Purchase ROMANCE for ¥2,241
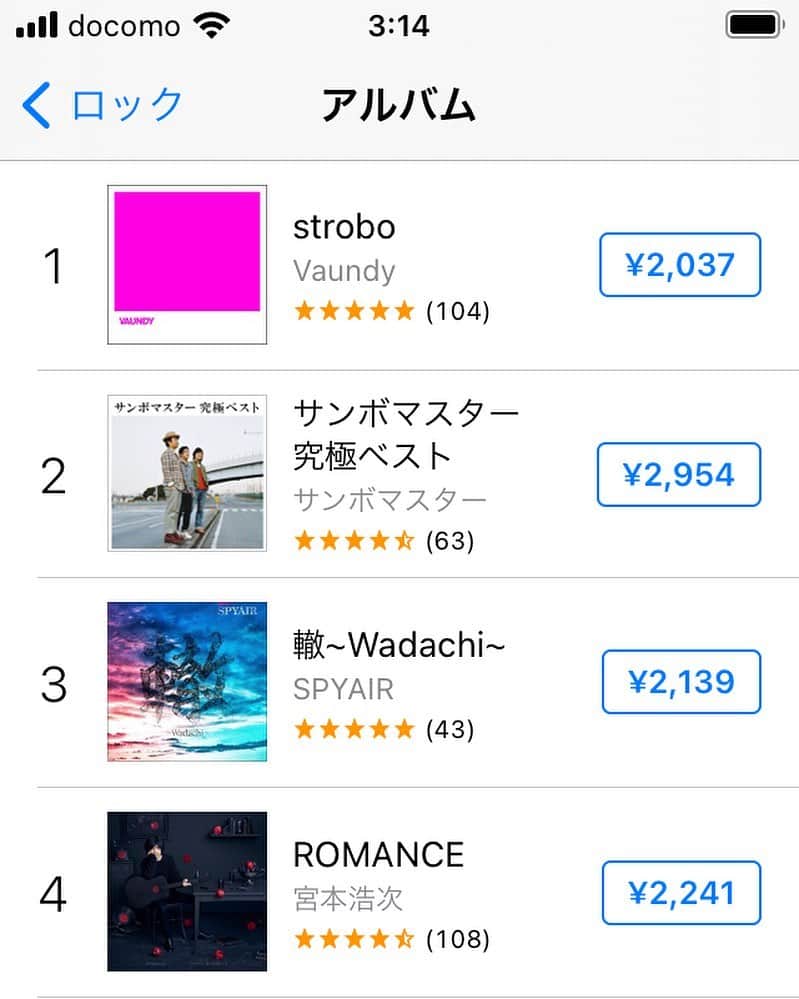Viewport: 799px width, 999px height. pyautogui.click(x=681, y=893)
